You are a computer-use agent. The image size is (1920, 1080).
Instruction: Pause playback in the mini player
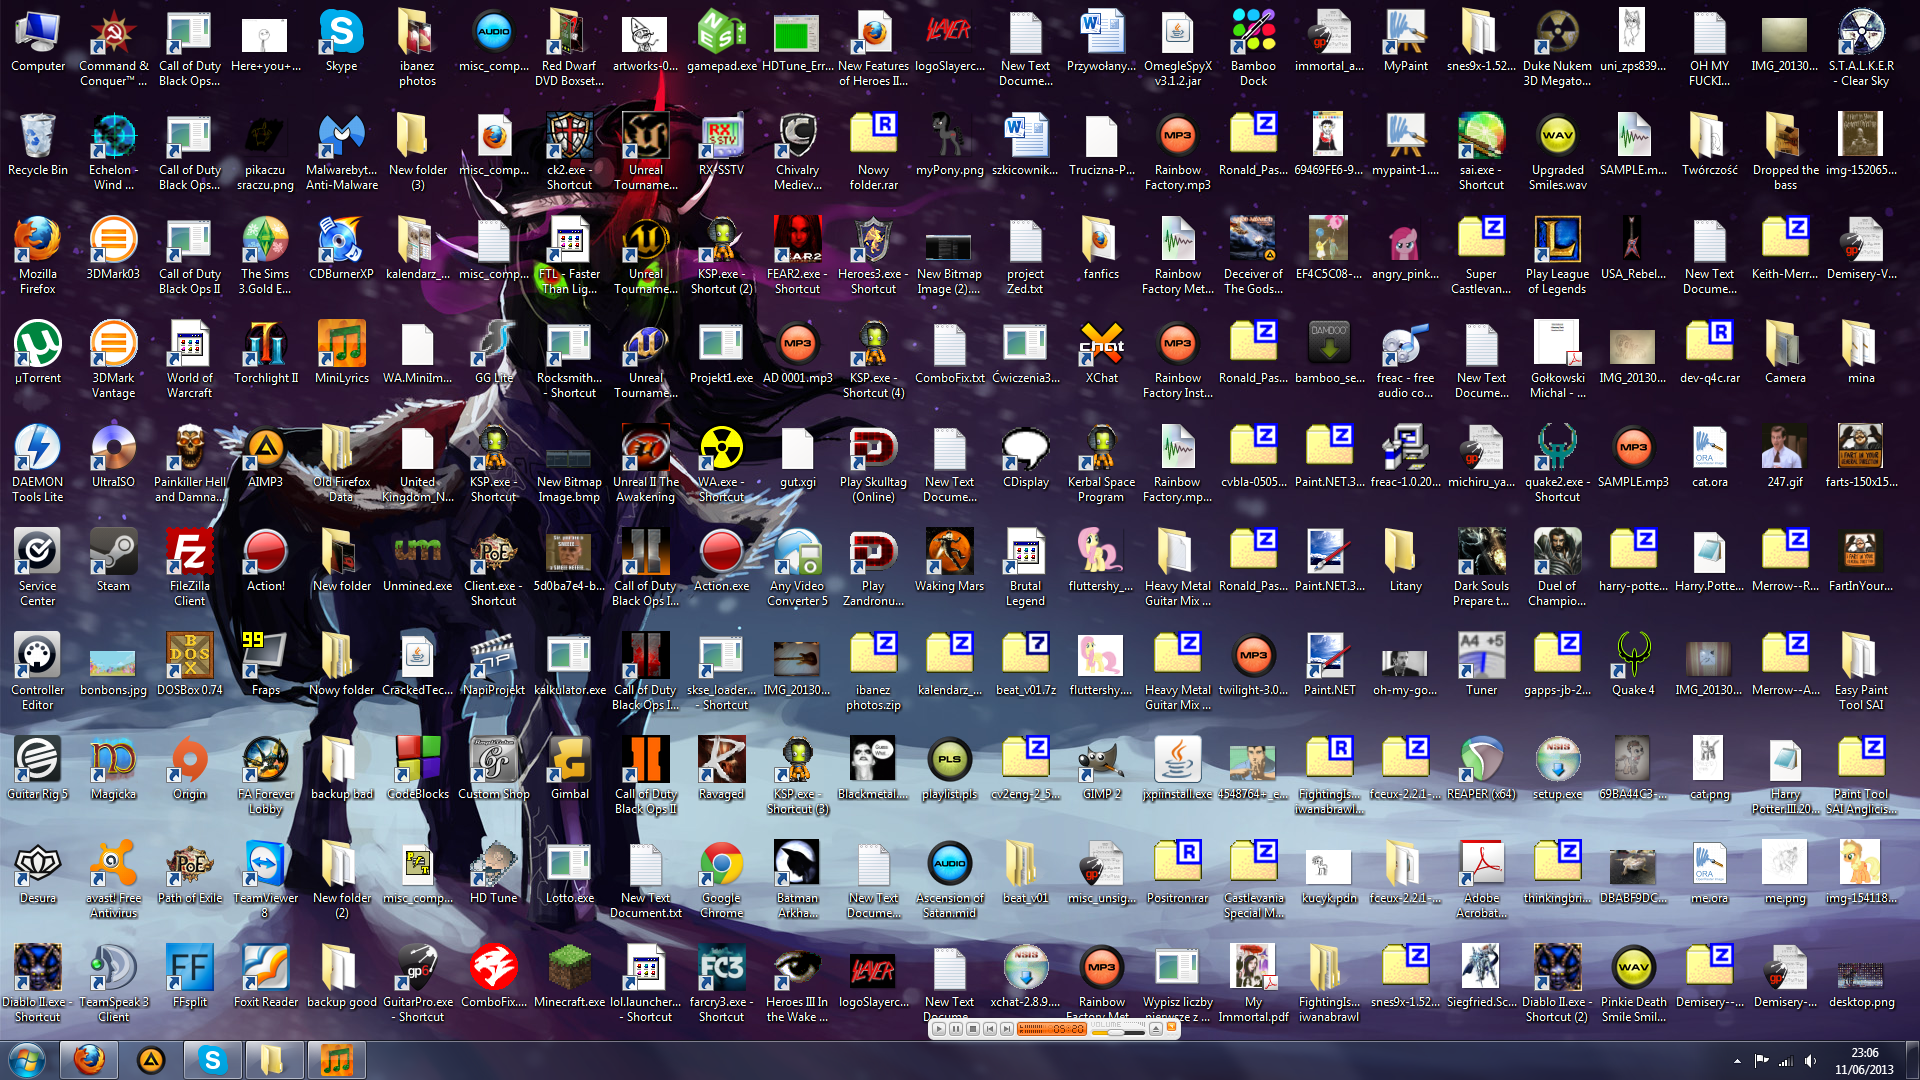tap(956, 1029)
